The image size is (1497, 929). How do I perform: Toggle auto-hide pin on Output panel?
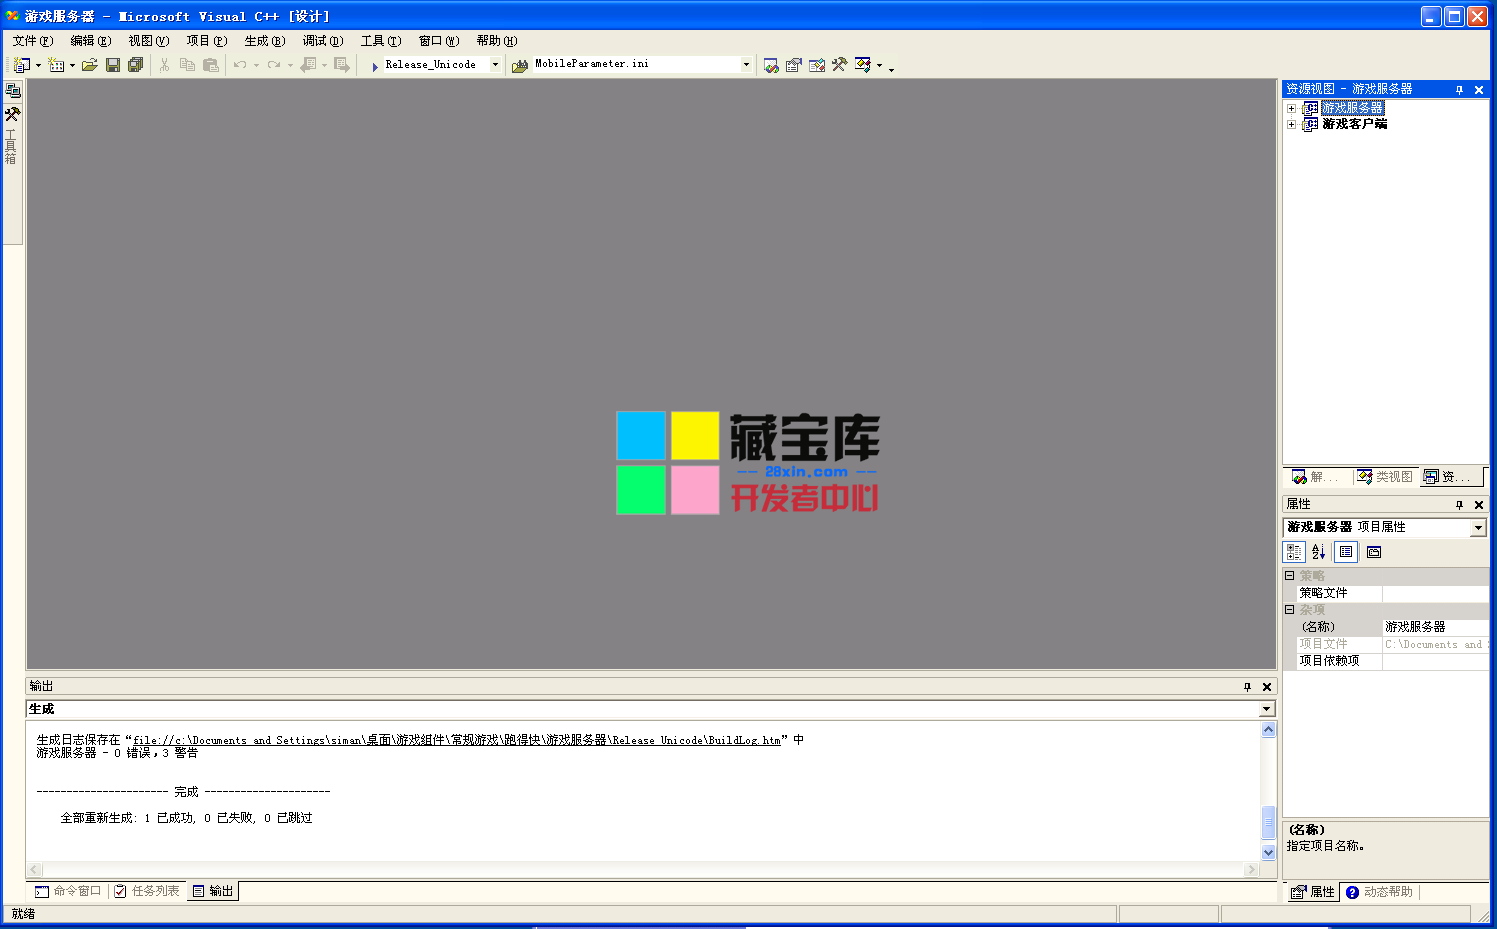click(1247, 687)
